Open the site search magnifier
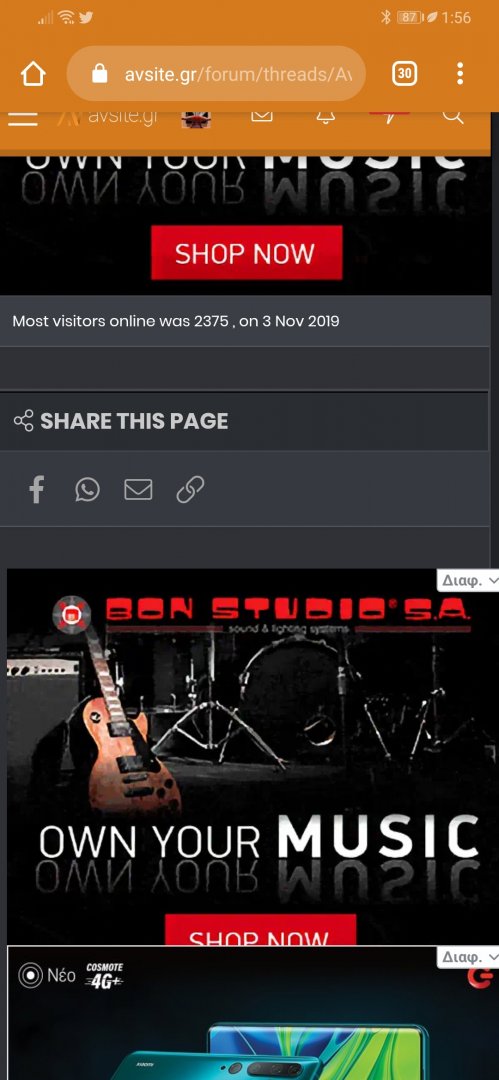Screen dimensions: 499x1080 [x=453, y=116]
